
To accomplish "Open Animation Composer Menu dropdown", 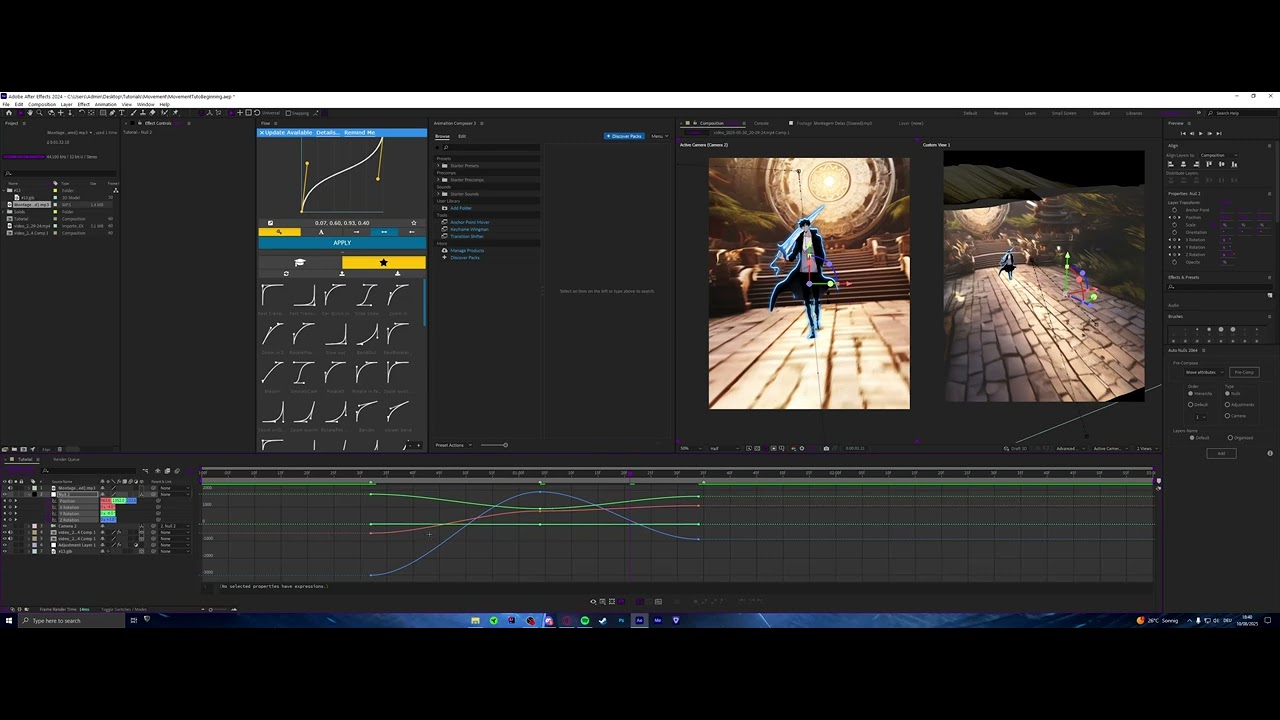I will point(660,136).
